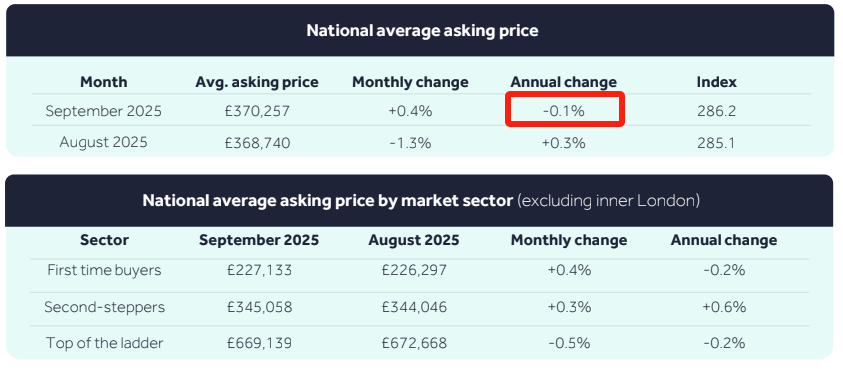Select the £672,668 August price
The image size is (843, 370).
point(414,343)
